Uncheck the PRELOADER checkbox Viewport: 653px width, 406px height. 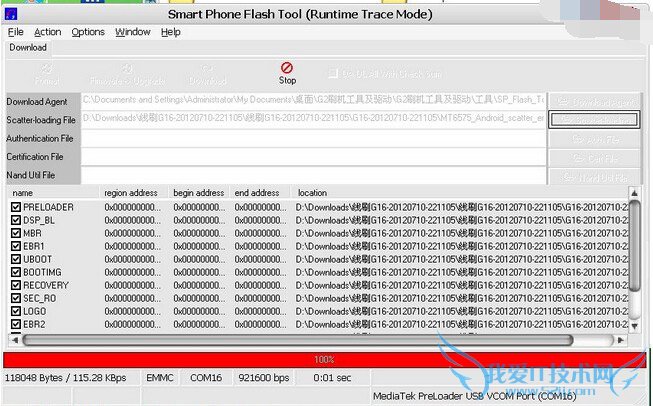tap(16, 207)
